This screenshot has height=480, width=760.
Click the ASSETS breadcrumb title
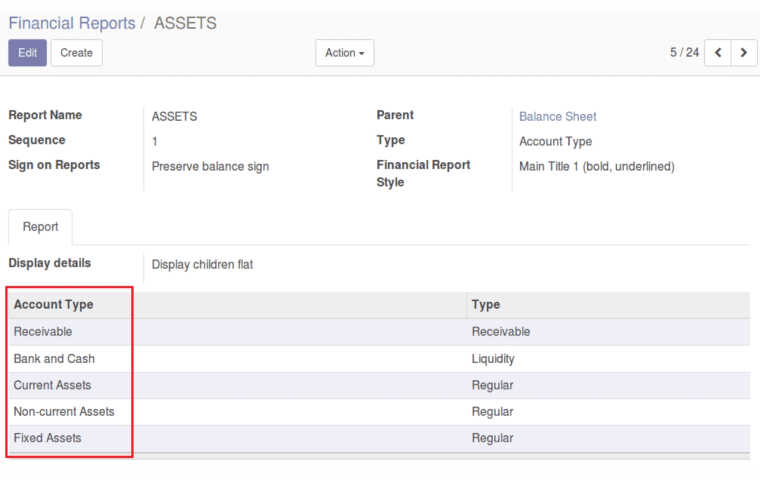point(185,23)
